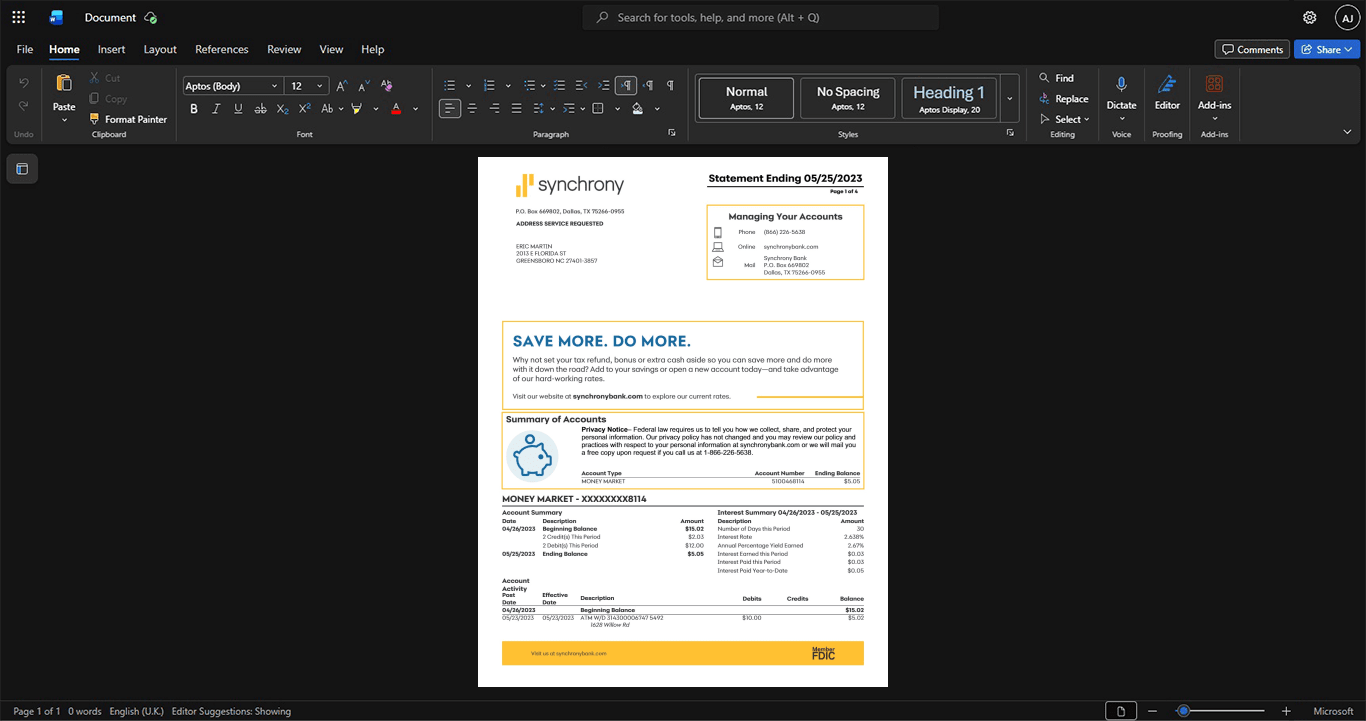Apply the Heading 1 style
The image size is (1366, 721).
[949, 99]
